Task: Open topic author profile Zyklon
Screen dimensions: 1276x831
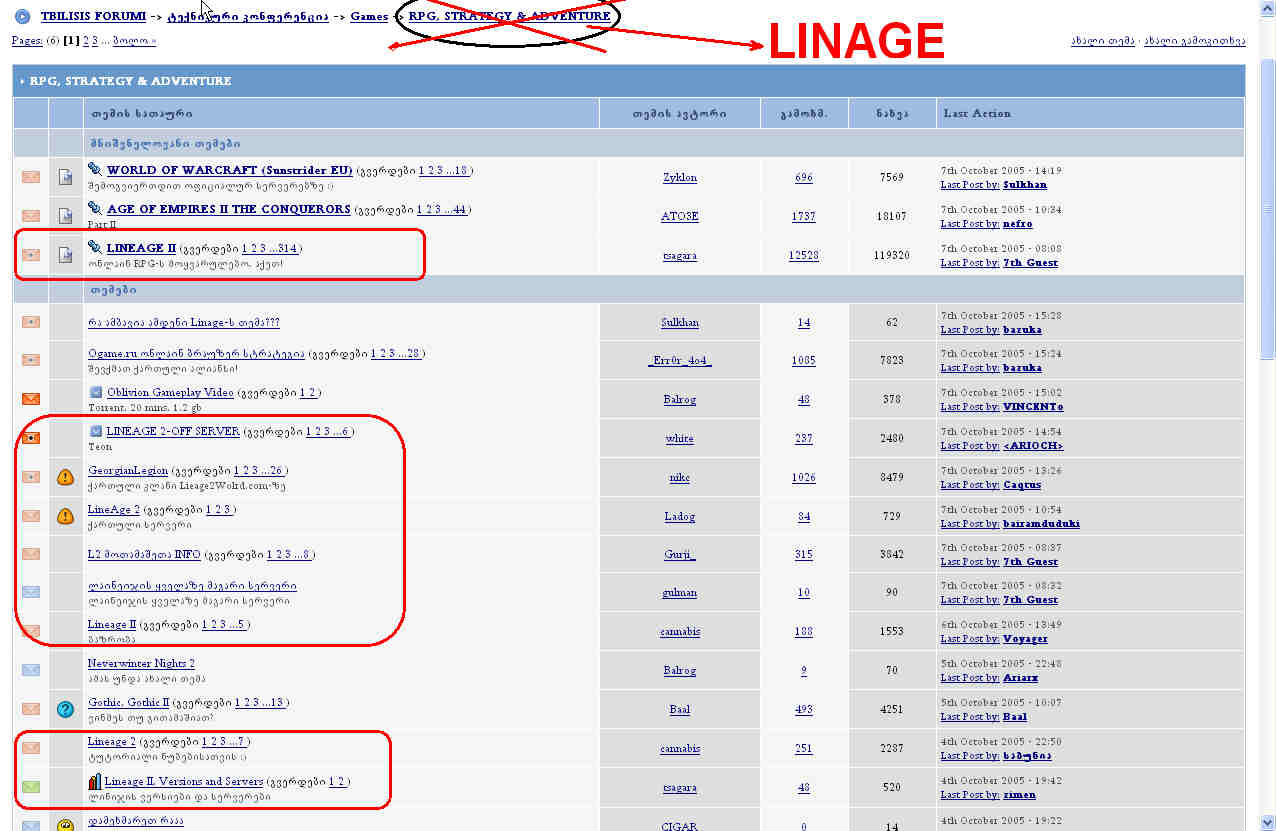Action: click(679, 177)
